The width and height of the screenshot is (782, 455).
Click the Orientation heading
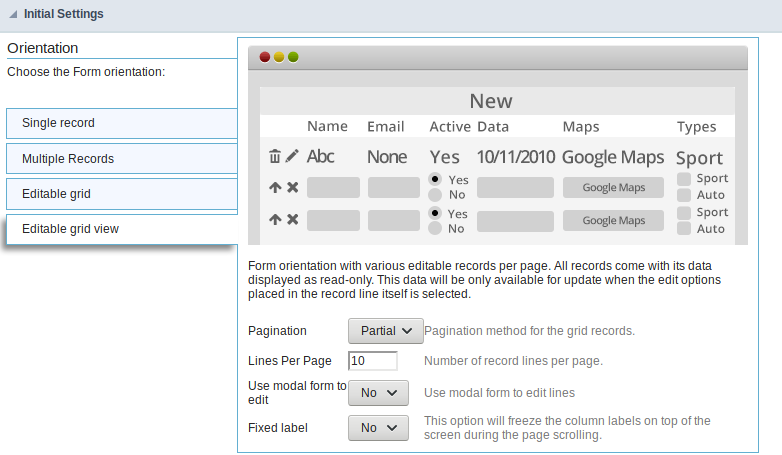43,48
